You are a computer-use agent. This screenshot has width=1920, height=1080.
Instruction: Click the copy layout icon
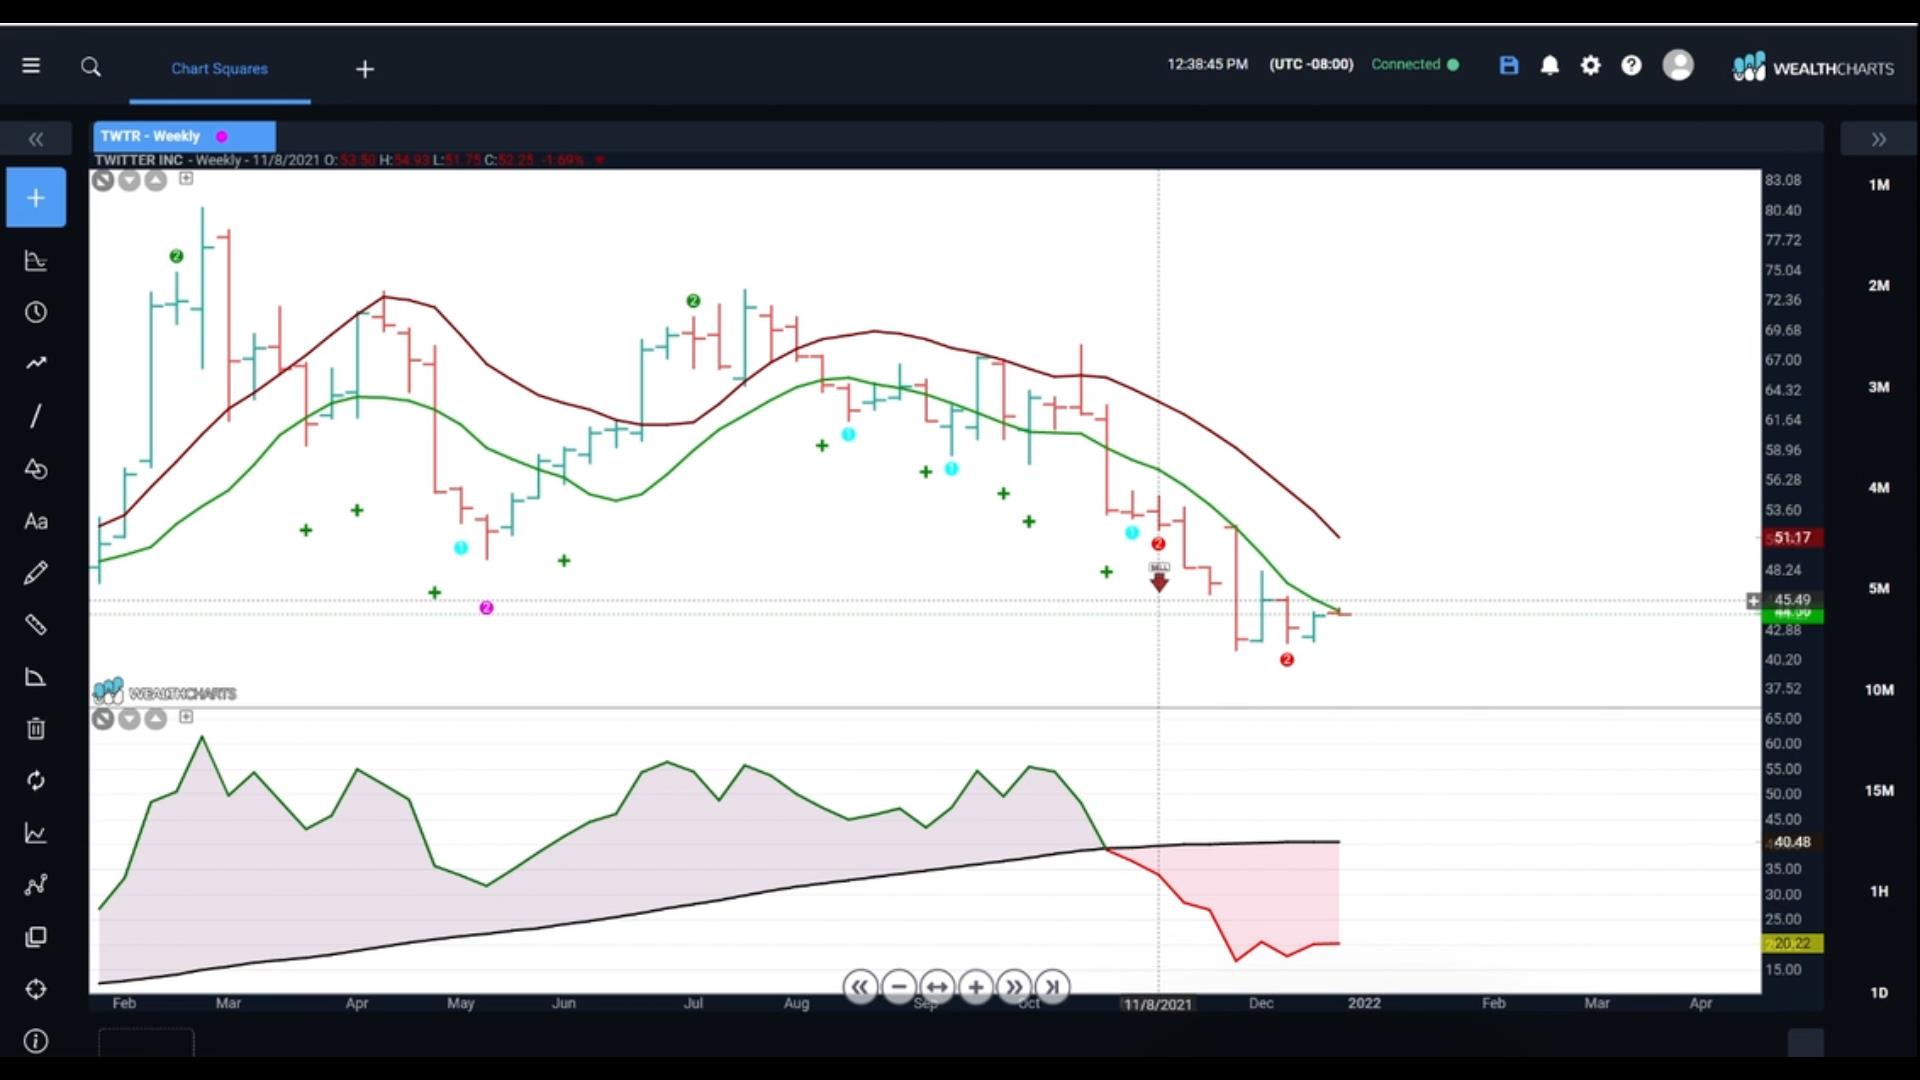(x=36, y=937)
